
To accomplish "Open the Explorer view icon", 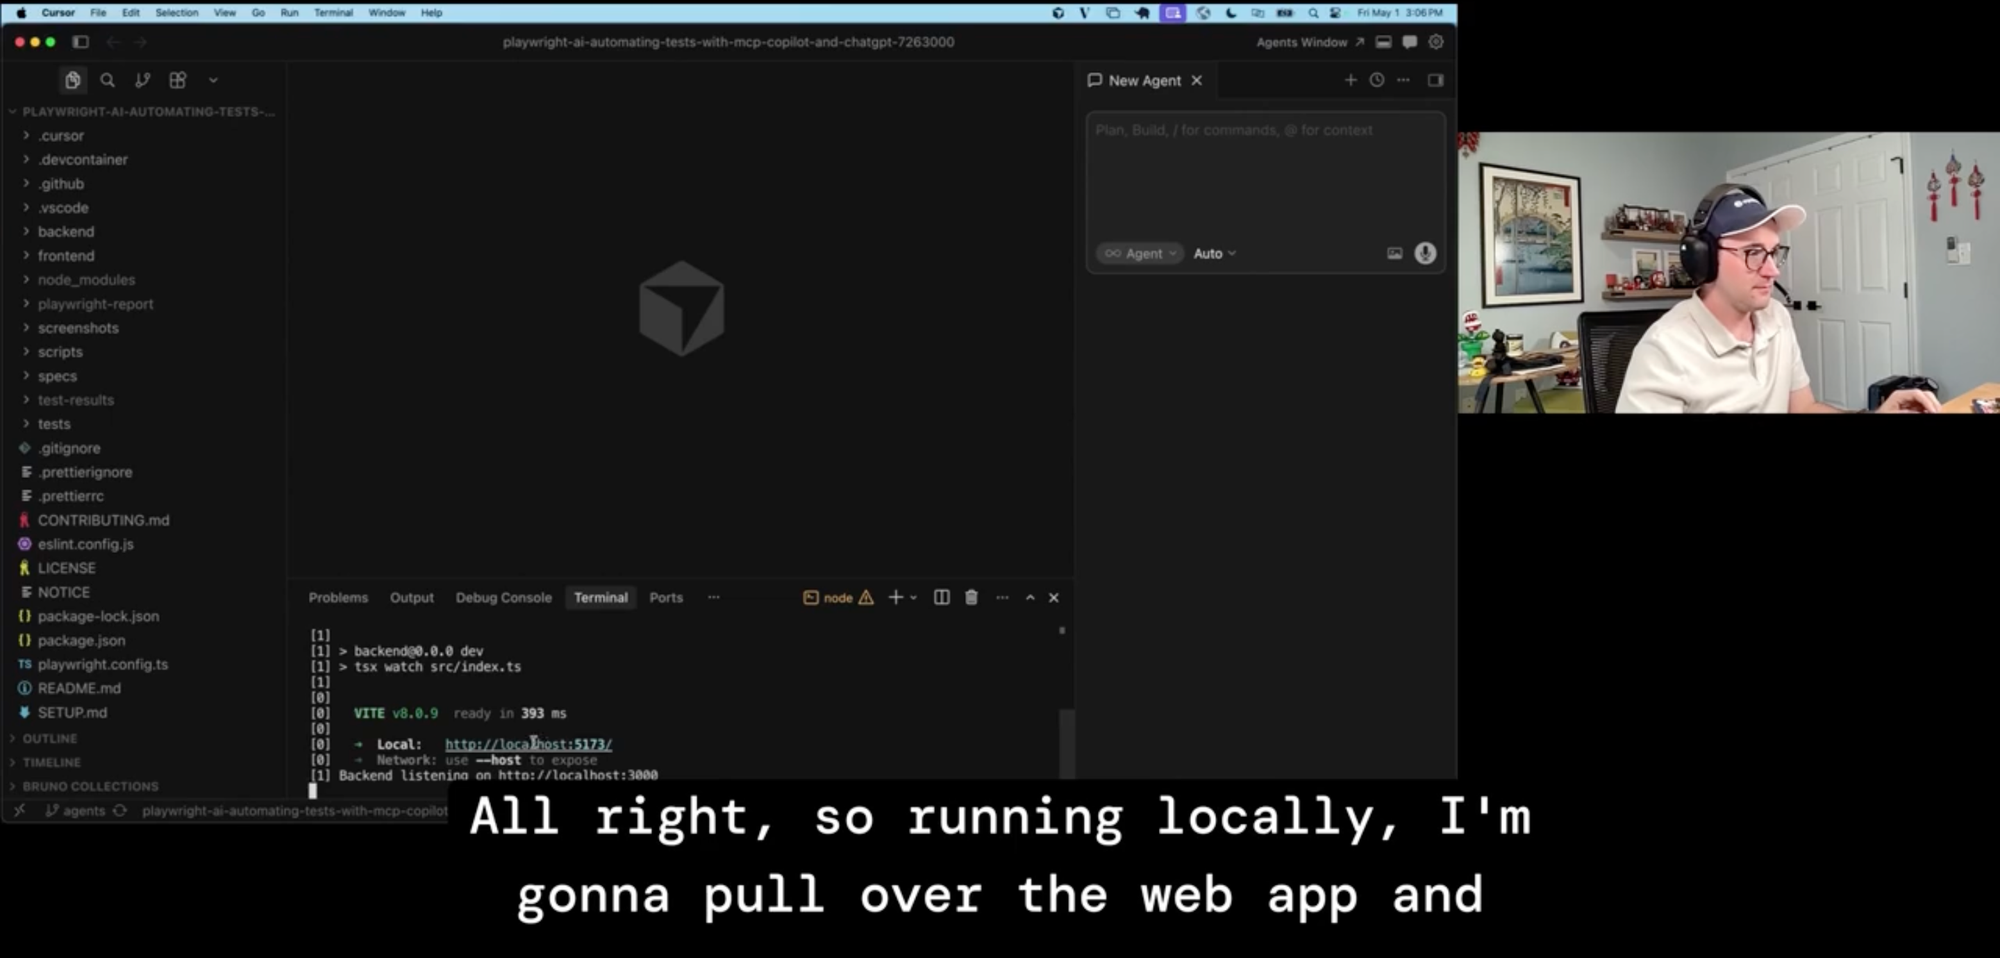I will coord(72,80).
